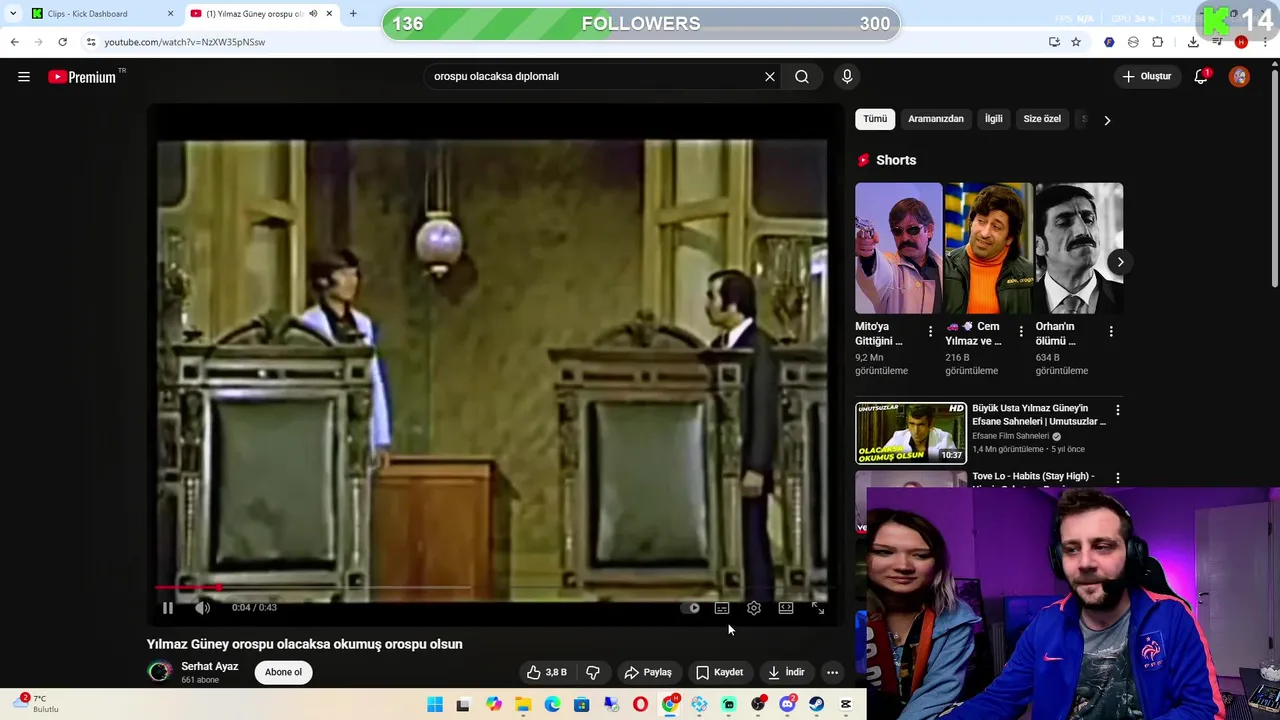Open browser downloads icon
This screenshot has height=720, width=1280.
pos(1193,42)
